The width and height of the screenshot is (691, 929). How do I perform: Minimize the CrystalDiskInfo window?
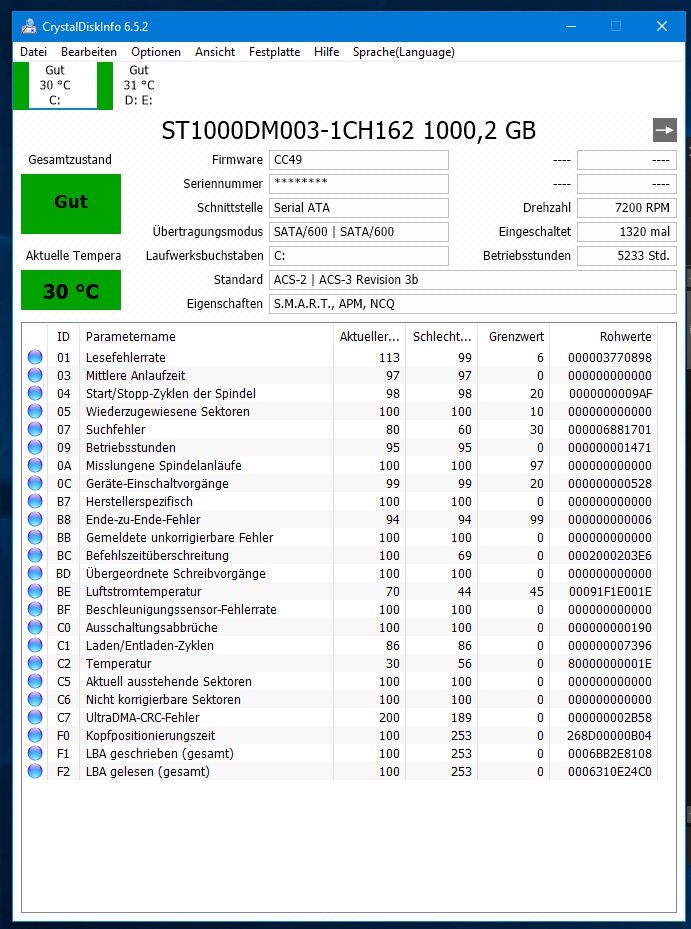coord(571,27)
